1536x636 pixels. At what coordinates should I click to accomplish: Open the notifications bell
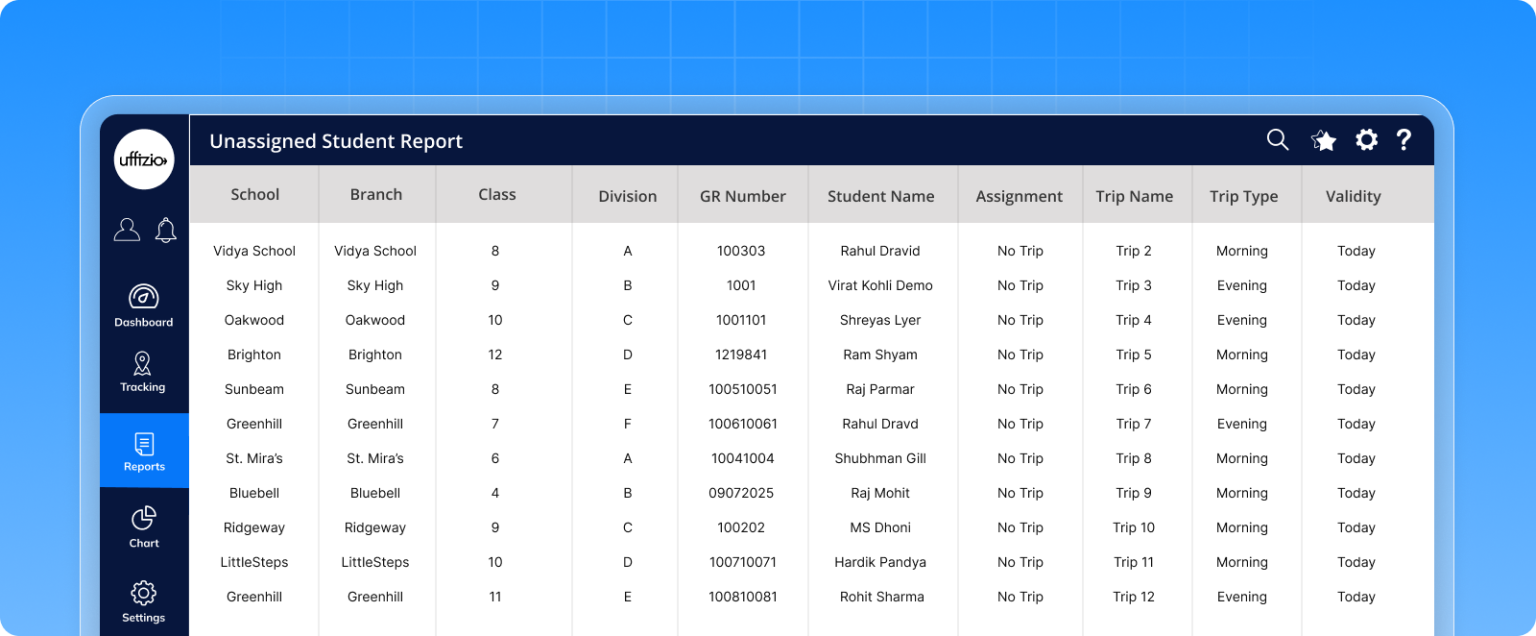[166, 230]
